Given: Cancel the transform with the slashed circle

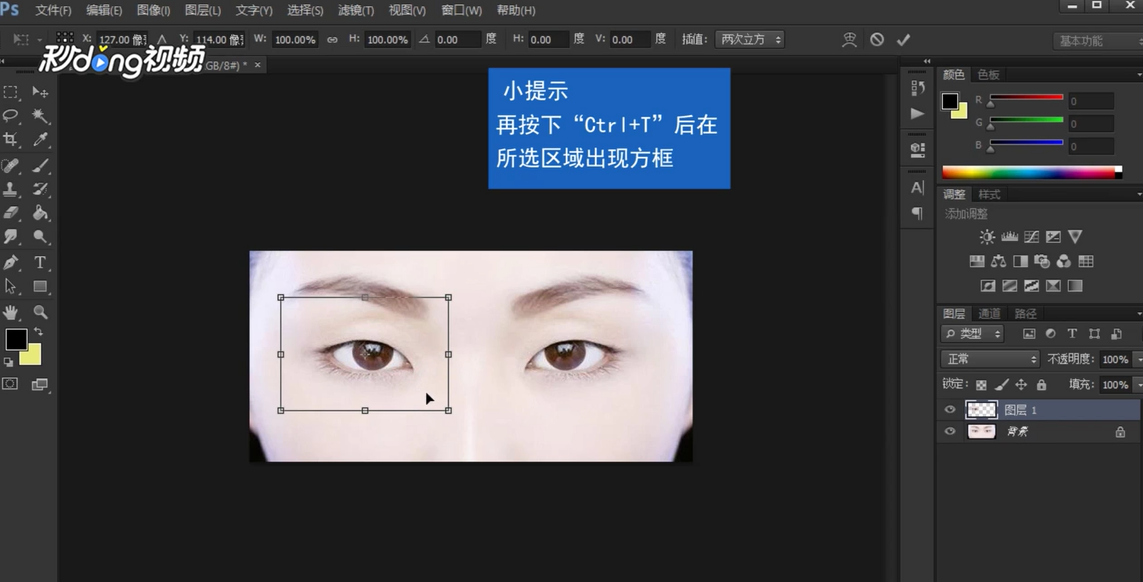Looking at the screenshot, I should coord(876,39).
